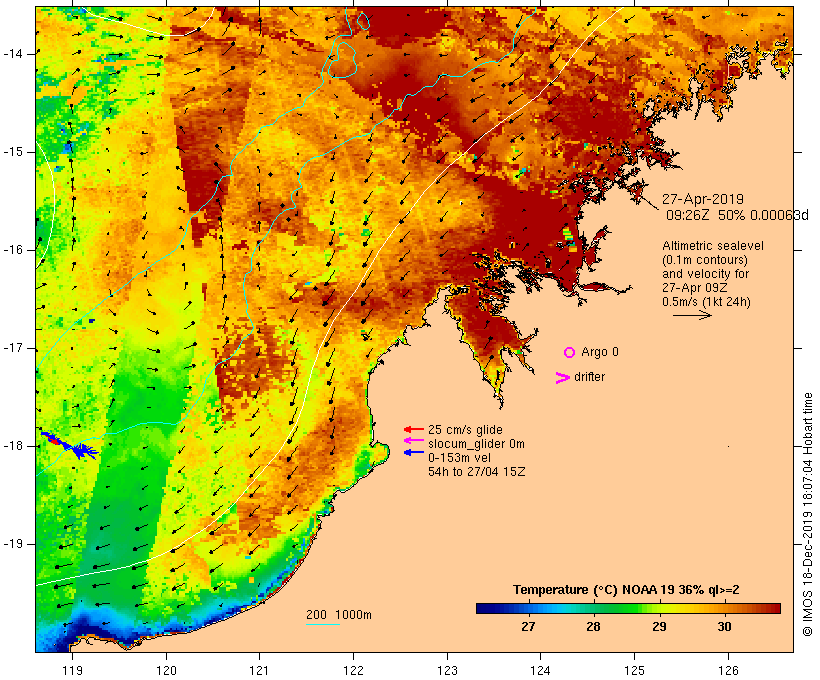
Task: Click the (0.1m contours) text
Action: point(705,260)
